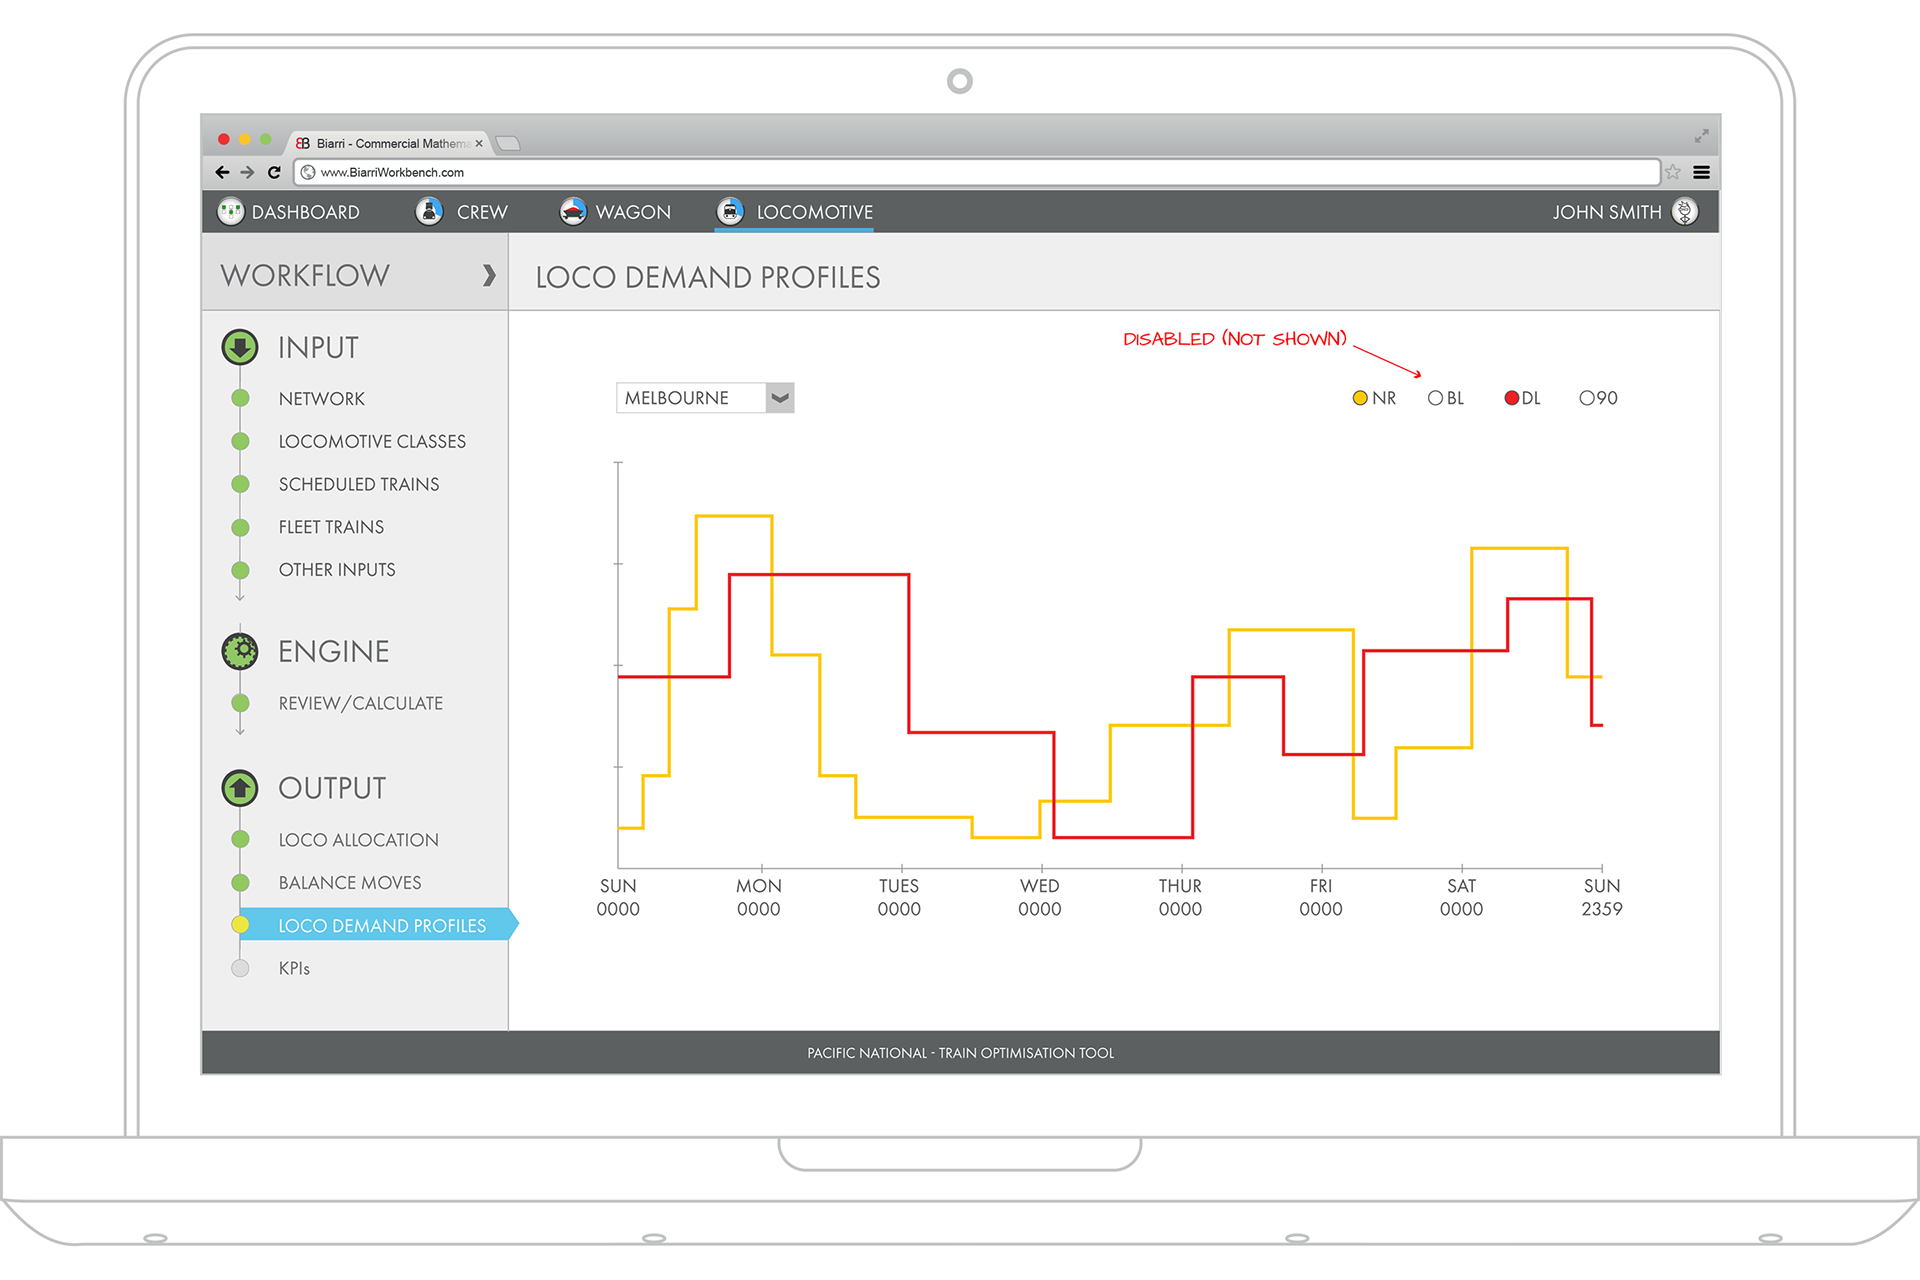This screenshot has height=1280, width=1920.
Task: Click the MON 0000 axis label
Action: point(759,897)
